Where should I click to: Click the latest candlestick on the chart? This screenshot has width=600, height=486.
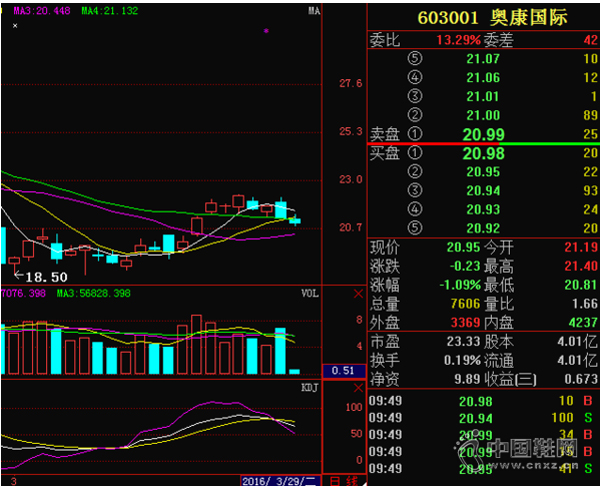point(295,220)
